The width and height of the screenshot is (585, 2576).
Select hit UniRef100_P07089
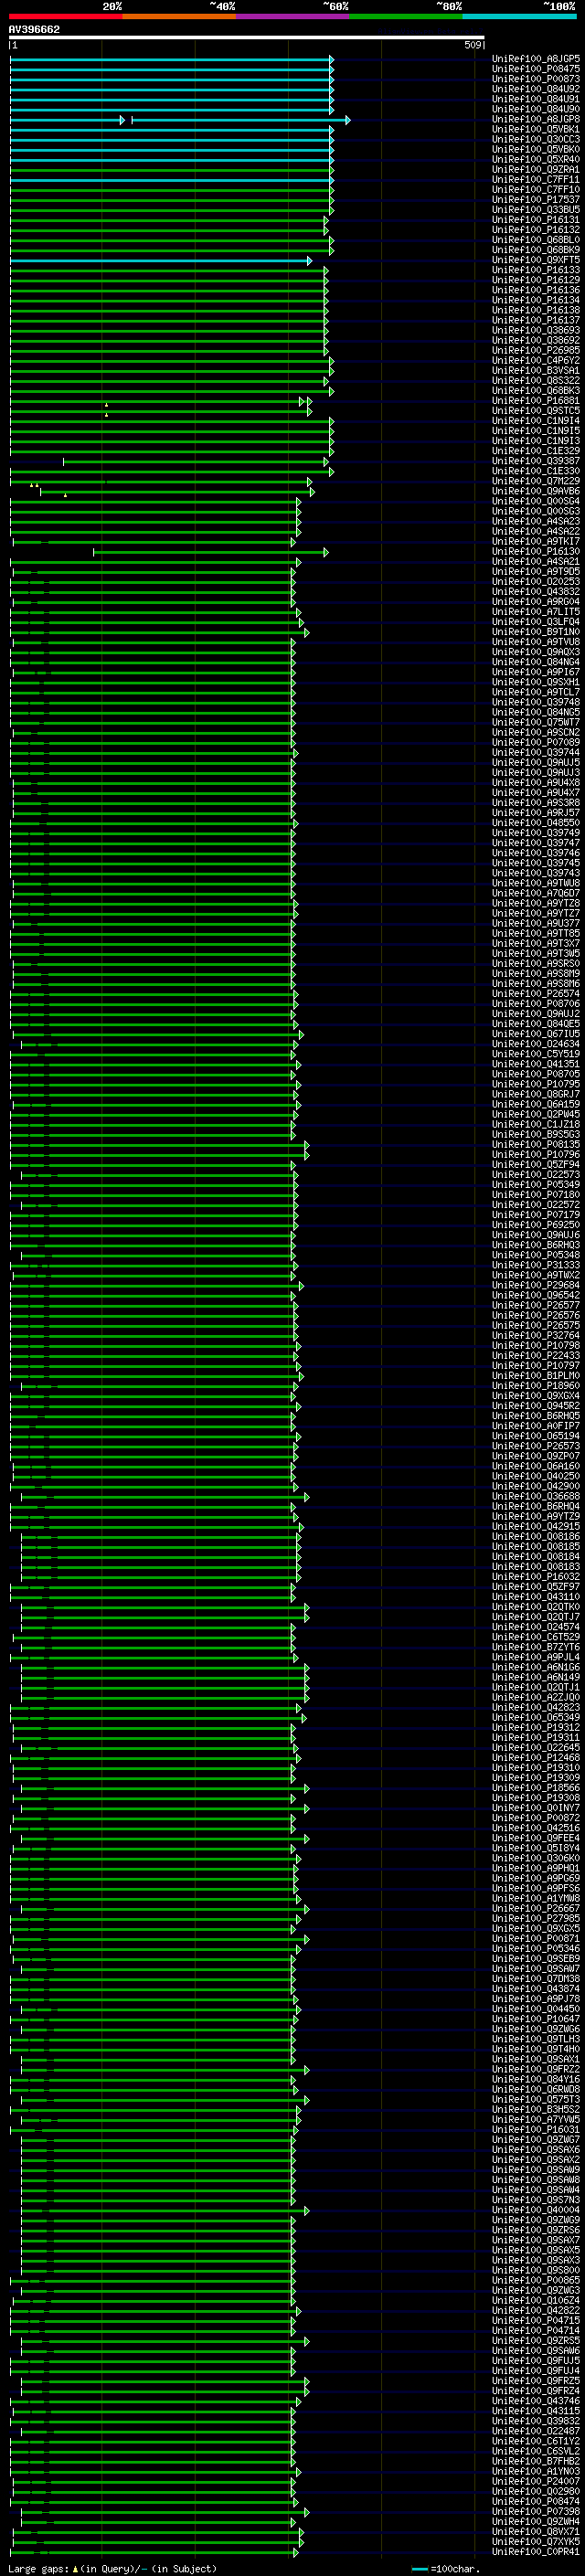coord(536,742)
